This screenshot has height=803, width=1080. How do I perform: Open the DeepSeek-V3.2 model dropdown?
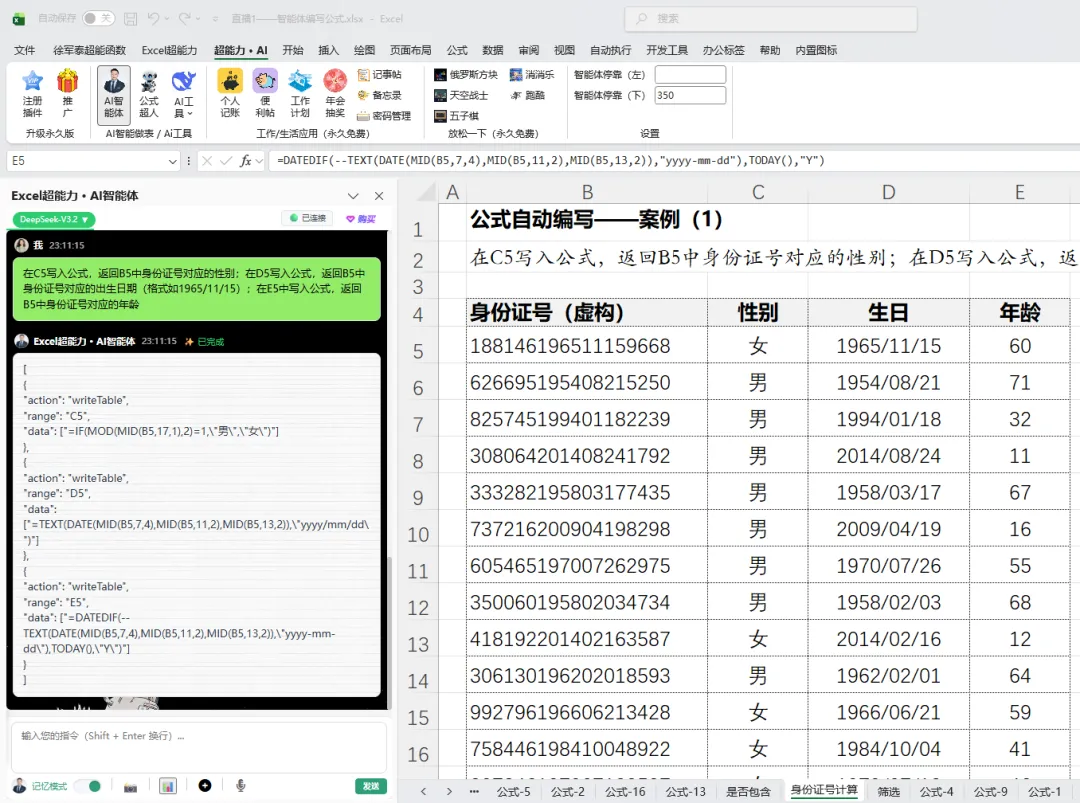pos(54,220)
